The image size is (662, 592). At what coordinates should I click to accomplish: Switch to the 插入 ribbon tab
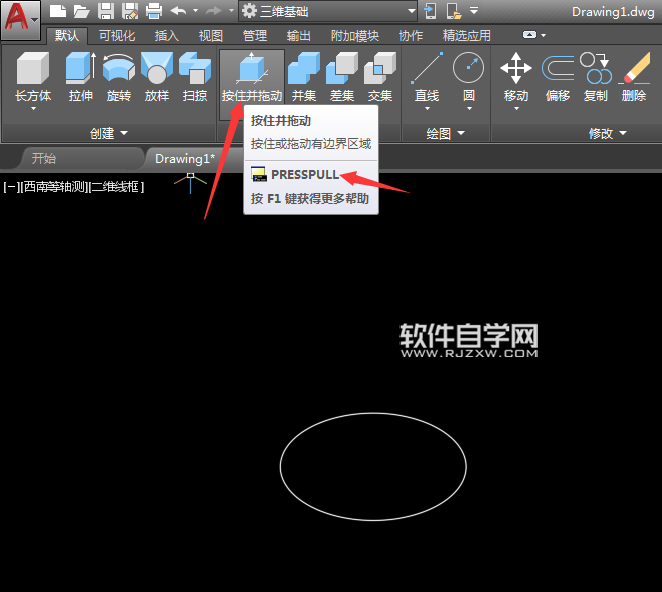pos(167,35)
